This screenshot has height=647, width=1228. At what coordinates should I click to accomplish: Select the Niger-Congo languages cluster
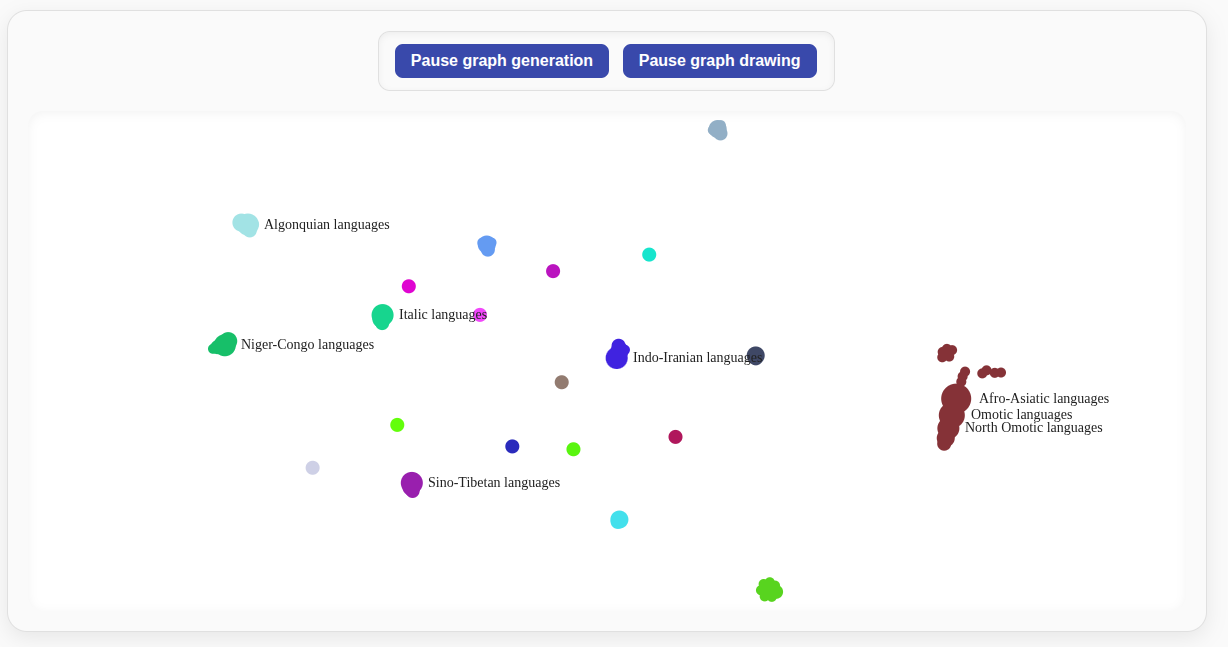pos(222,344)
